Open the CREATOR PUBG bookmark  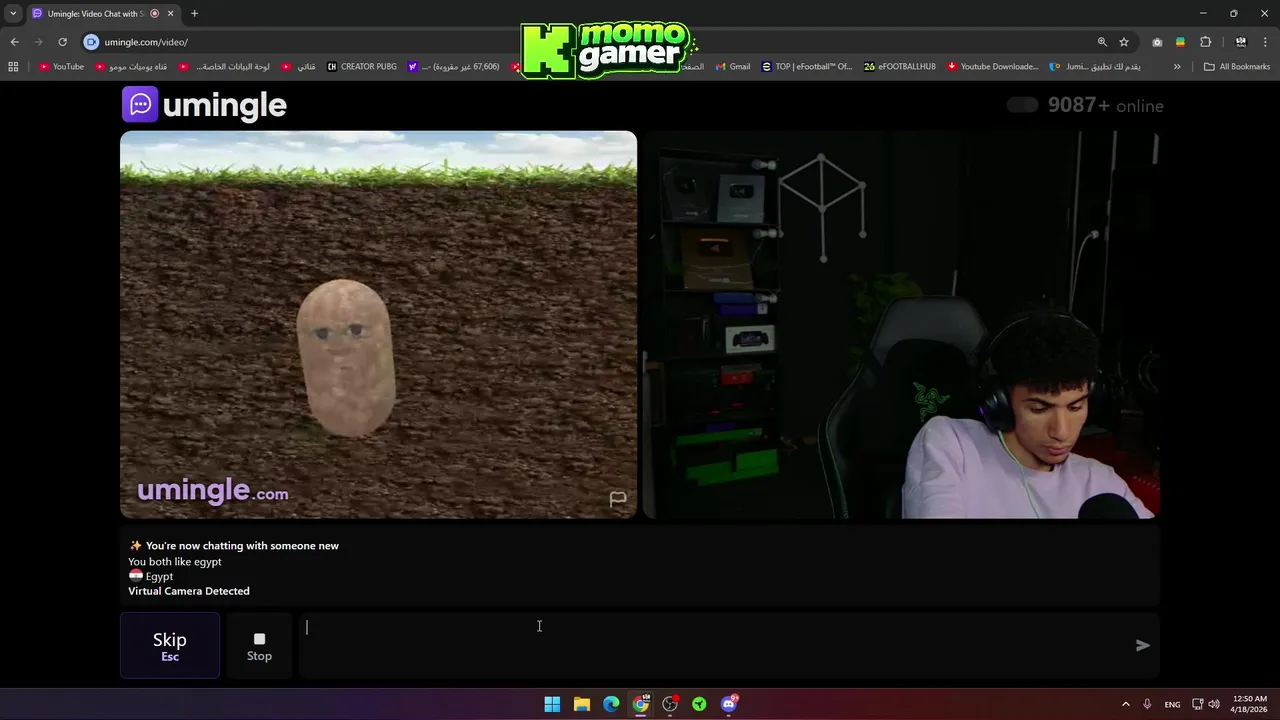[x=362, y=67]
